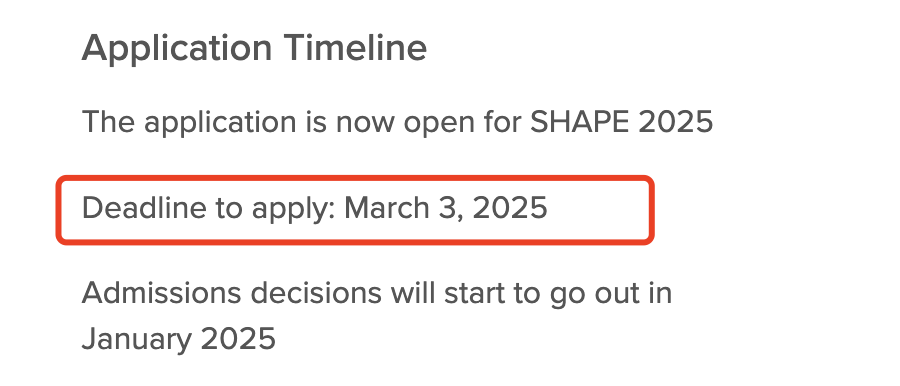Select the word Application in the heading
This screenshot has height=386, width=900.
(177, 49)
